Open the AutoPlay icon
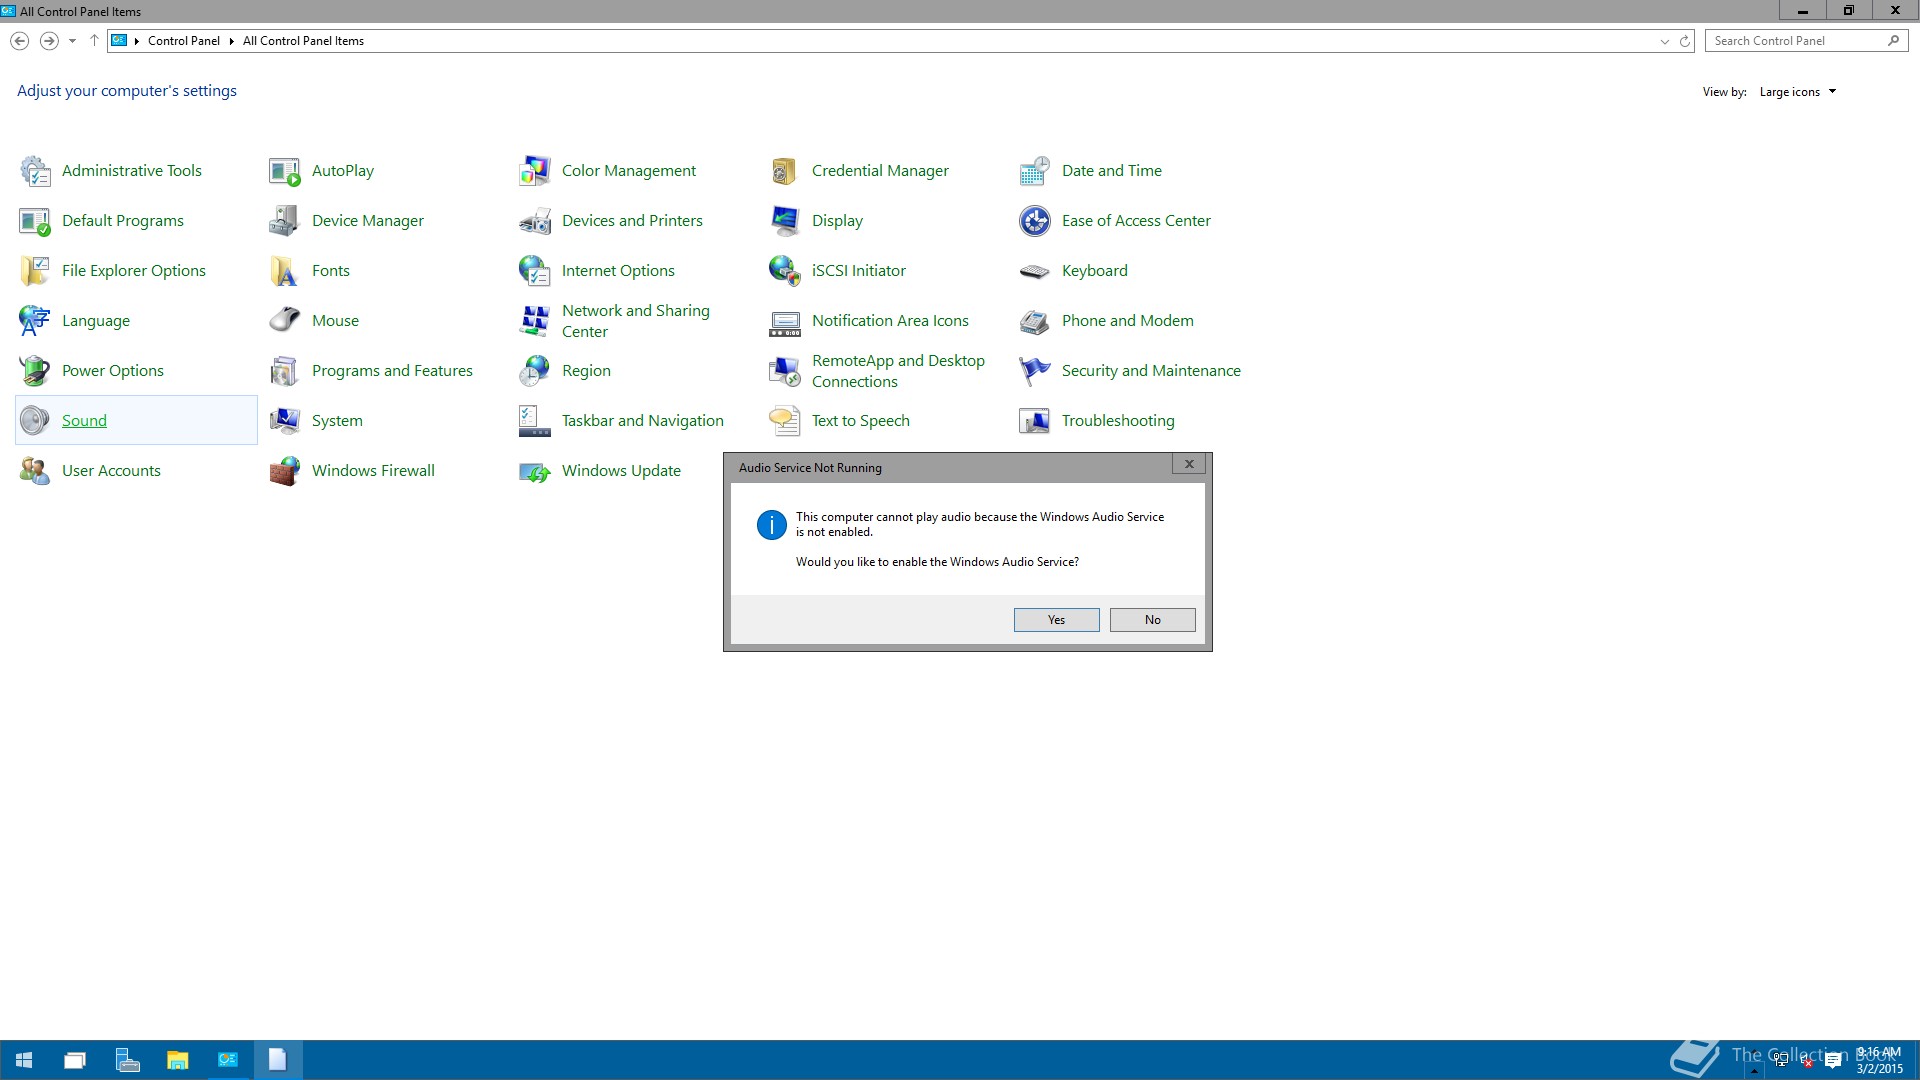 (x=285, y=171)
